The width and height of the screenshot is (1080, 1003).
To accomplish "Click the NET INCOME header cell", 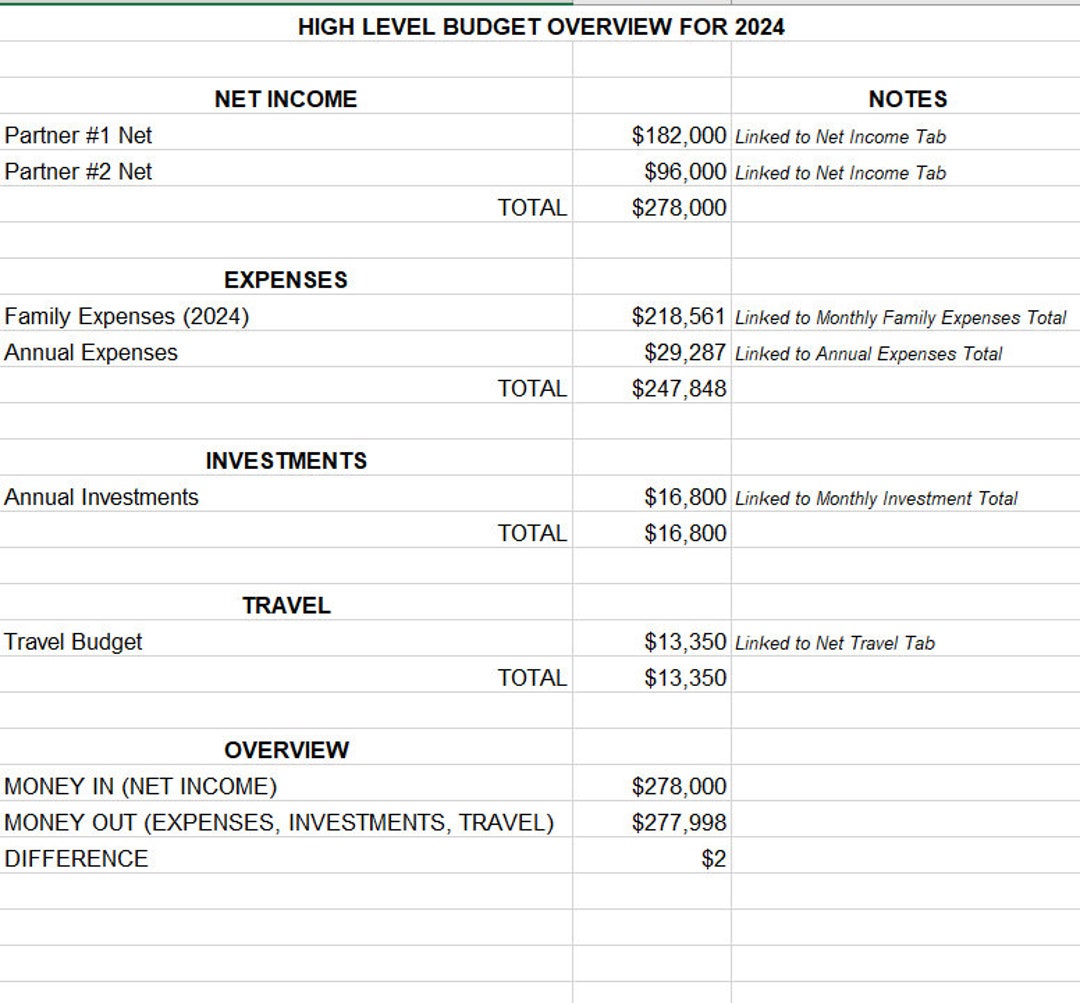I will (x=285, y=99).
